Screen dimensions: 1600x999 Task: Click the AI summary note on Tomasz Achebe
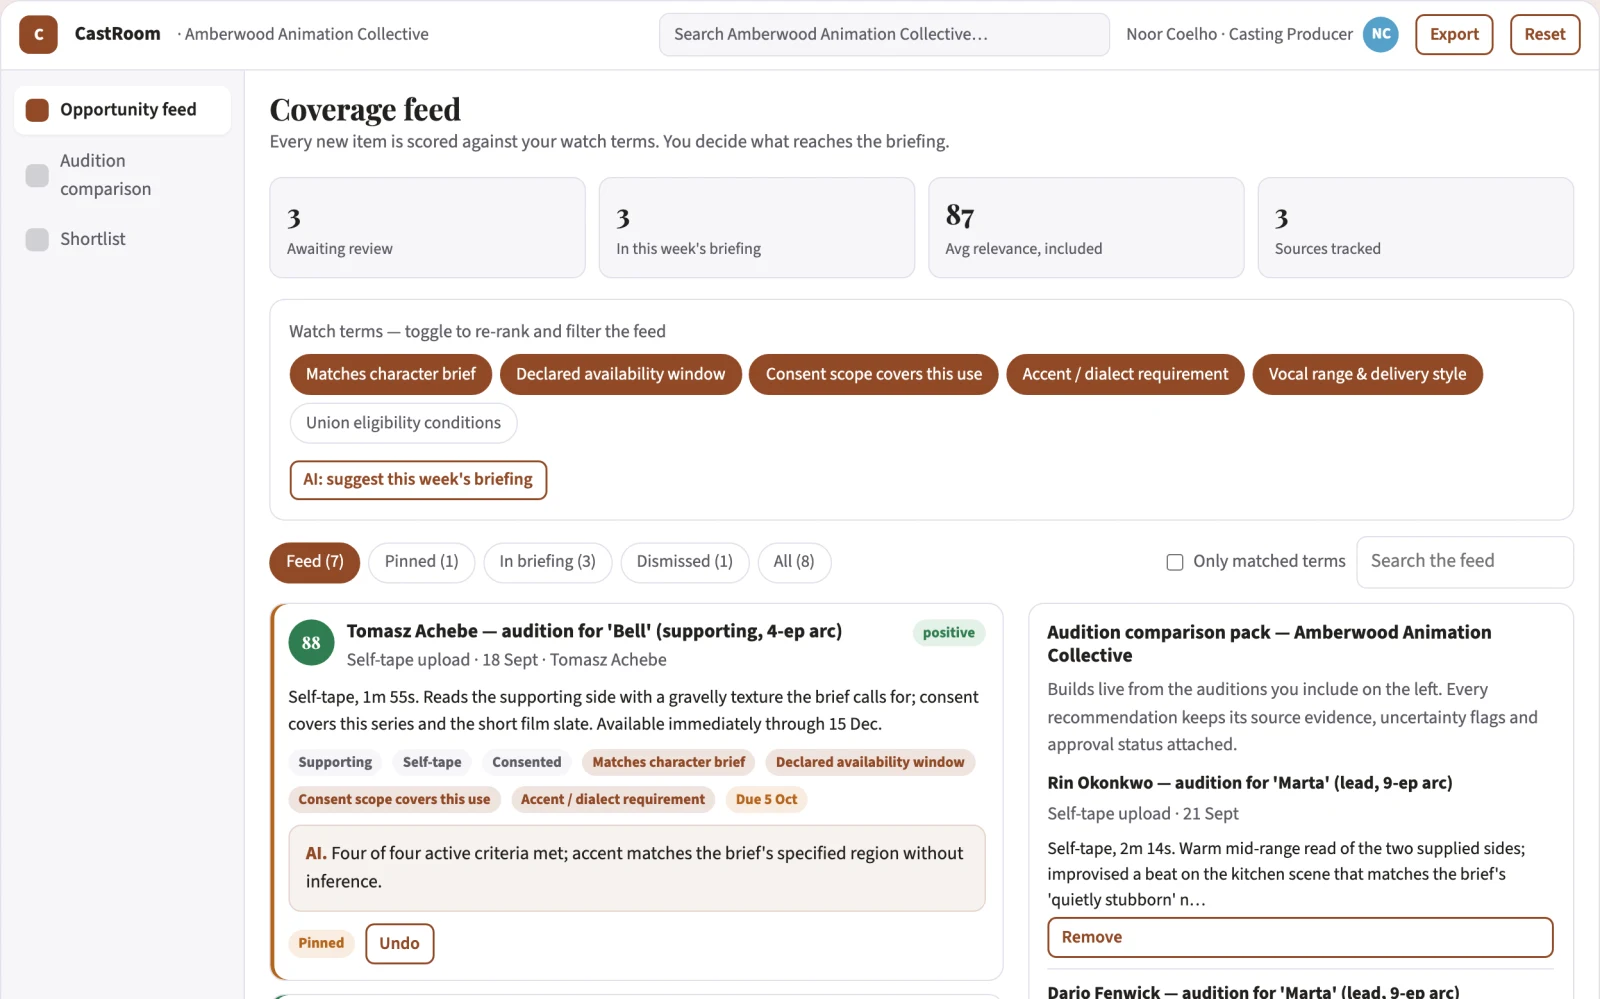pos(637,868)
